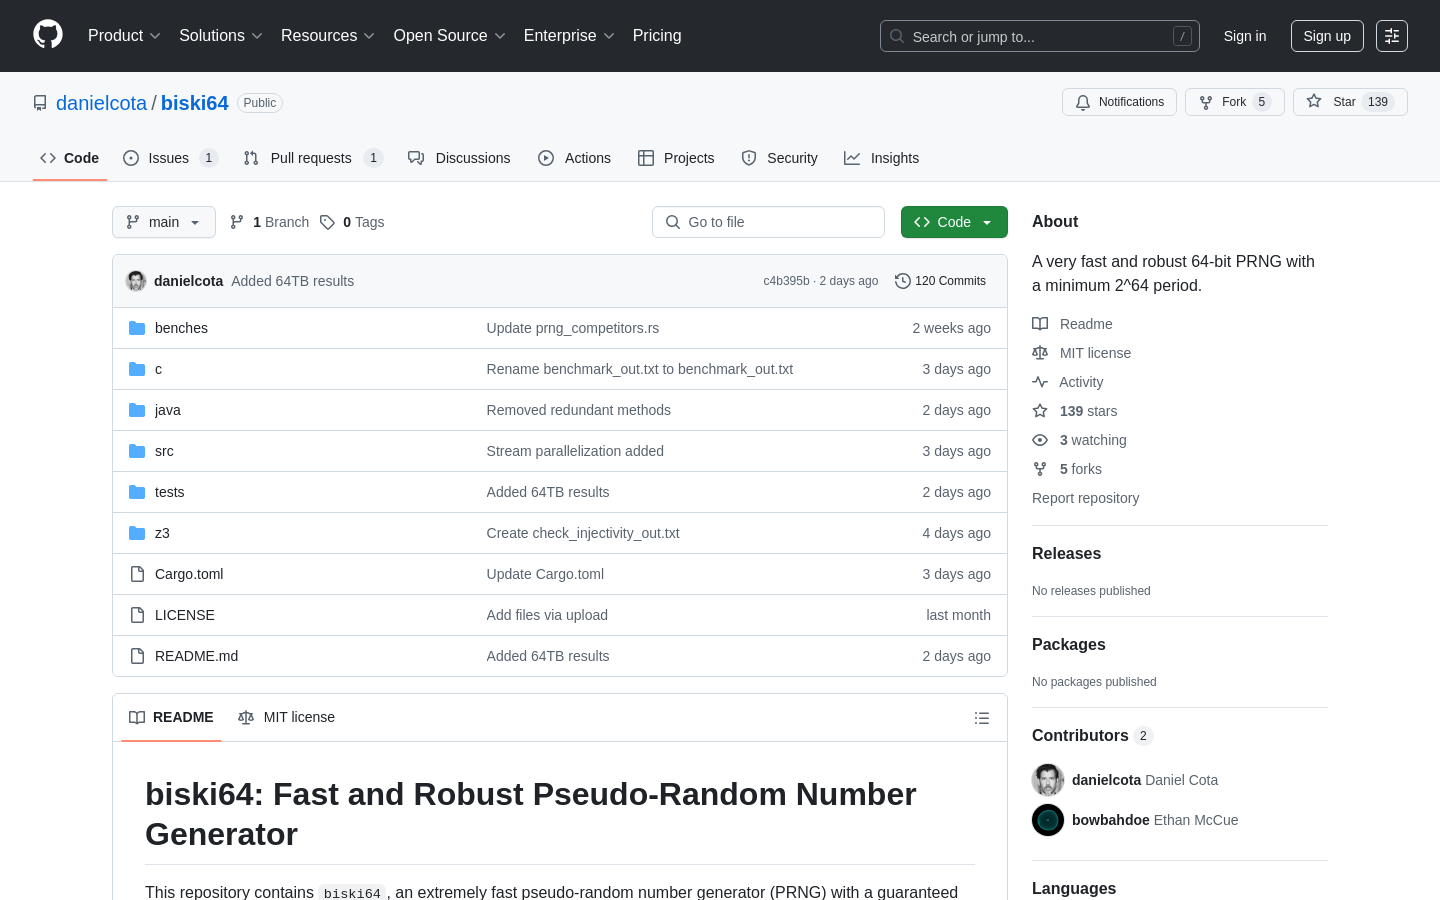Expand the Enterprise menu

(x=569, y=36)
